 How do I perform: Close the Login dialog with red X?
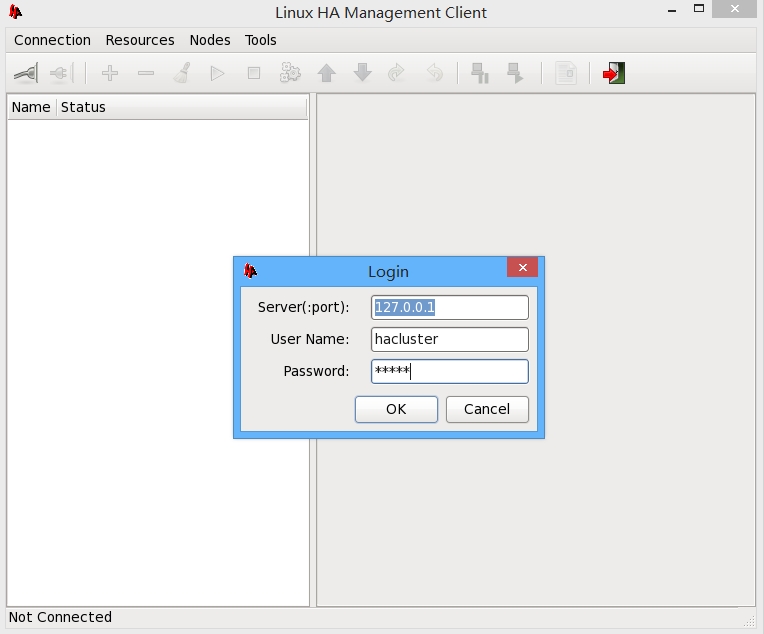pyautogui.click(x=522, y=268)
